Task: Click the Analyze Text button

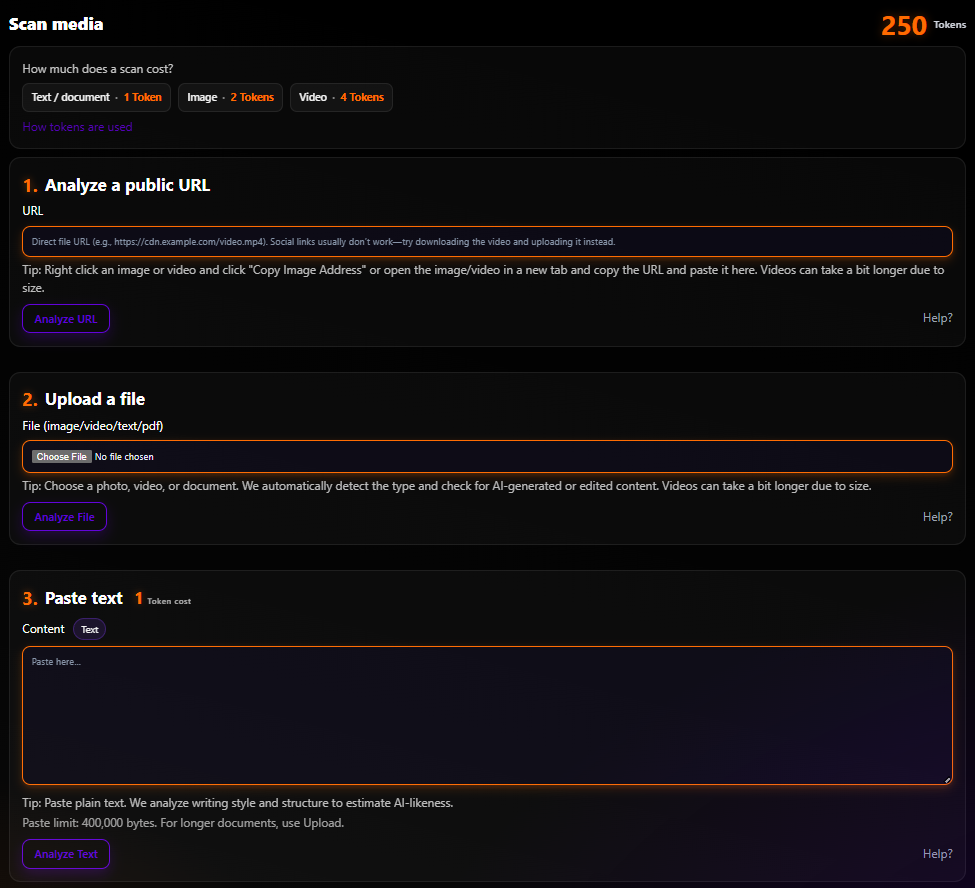Action: 65,854
